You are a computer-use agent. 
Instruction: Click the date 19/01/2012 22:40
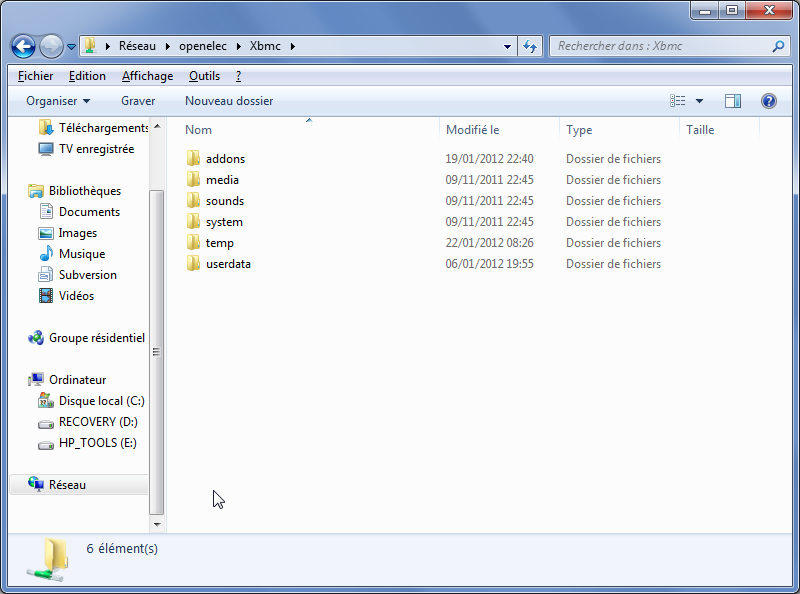(x=489, y=159)
